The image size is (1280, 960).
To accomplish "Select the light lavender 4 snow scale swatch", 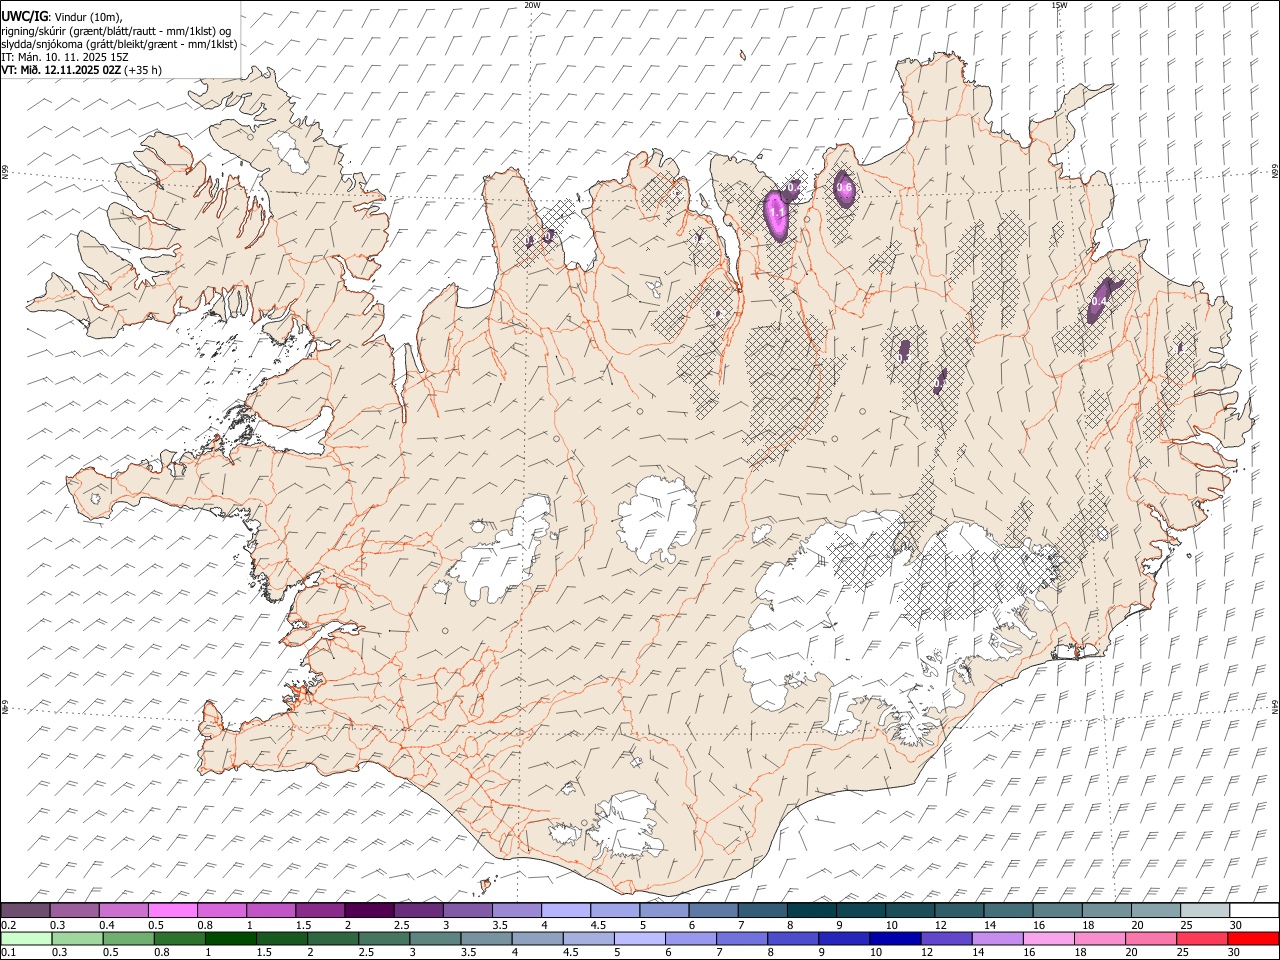I will [x=565, y=911].
